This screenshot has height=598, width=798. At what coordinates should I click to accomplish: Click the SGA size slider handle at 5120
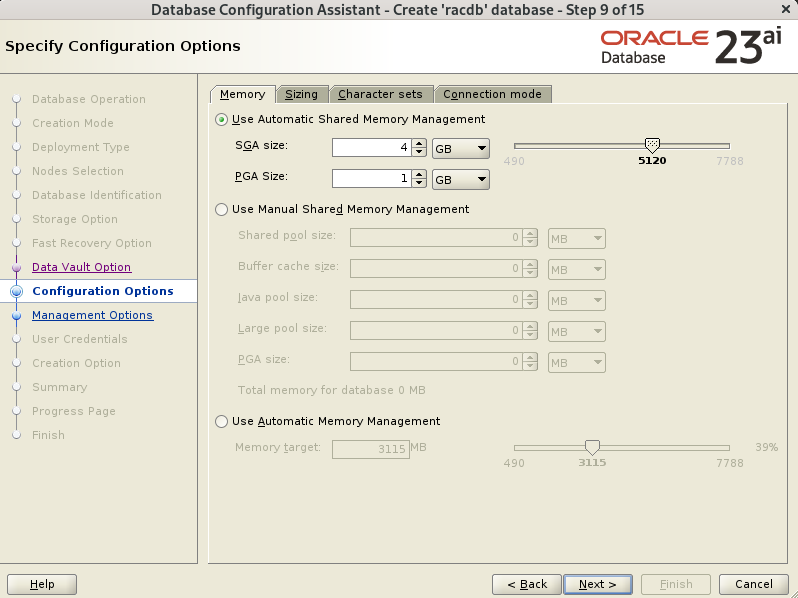(x=652, y=146)
